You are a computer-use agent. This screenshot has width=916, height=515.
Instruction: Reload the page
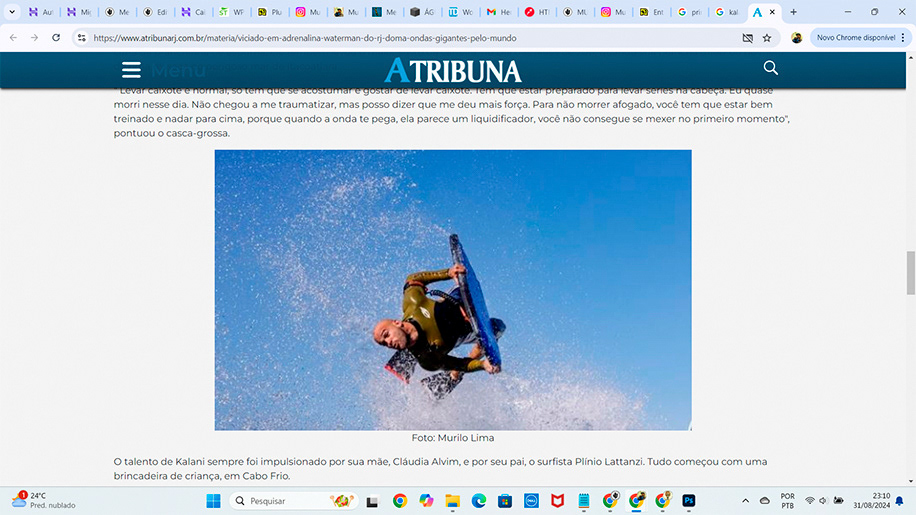[56, 37]
